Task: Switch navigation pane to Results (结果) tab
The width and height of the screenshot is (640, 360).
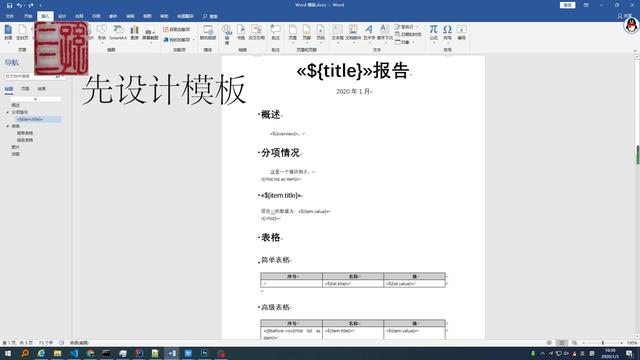Action: tap(42, 89)
